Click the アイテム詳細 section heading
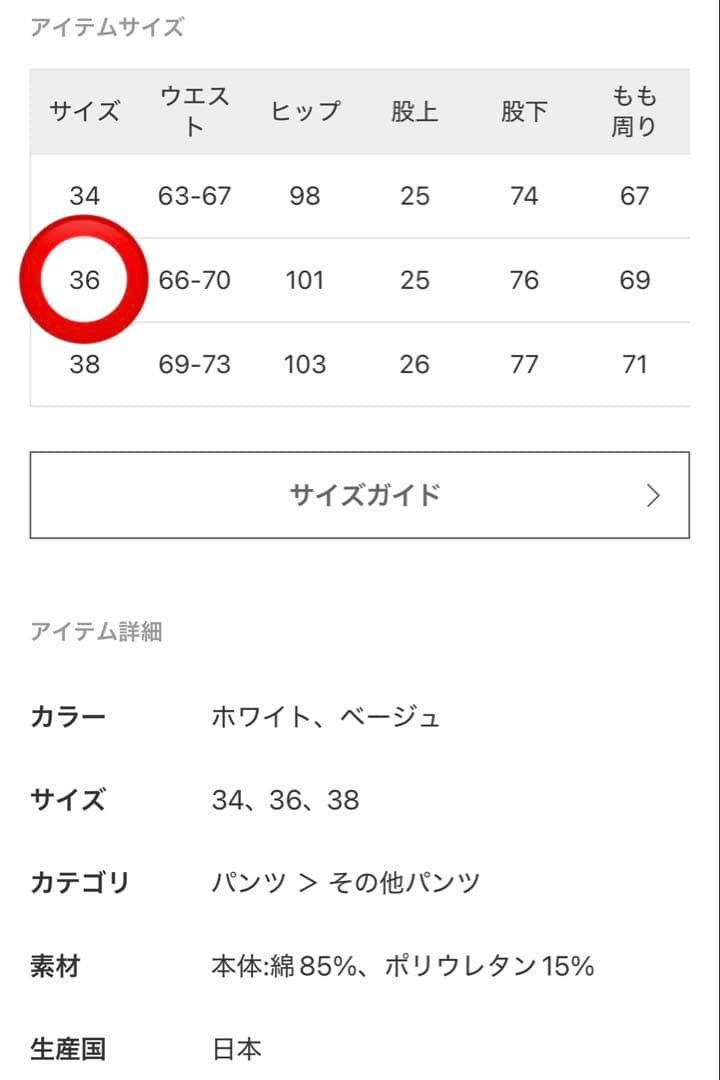Image resolution: width=720 pixels, height=1080 pixels. tap(96, 632)
